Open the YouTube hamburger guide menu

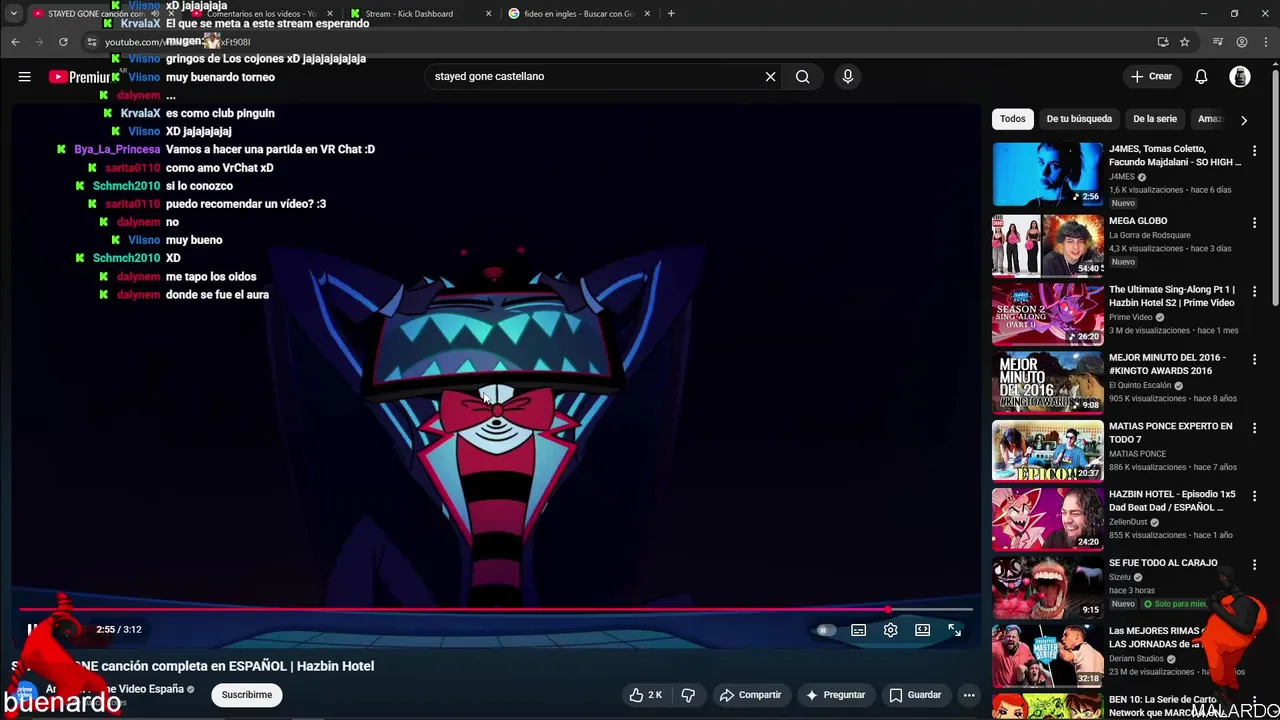(24, 77)
